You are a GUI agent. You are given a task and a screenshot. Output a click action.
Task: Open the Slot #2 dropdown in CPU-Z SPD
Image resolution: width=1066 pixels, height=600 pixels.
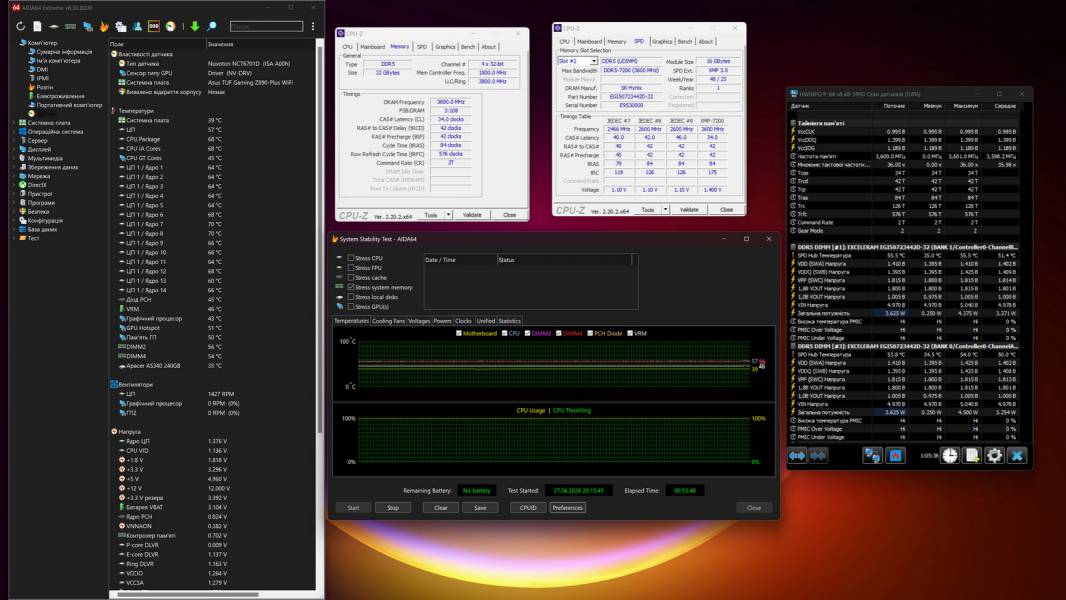(x=594, y=61)
